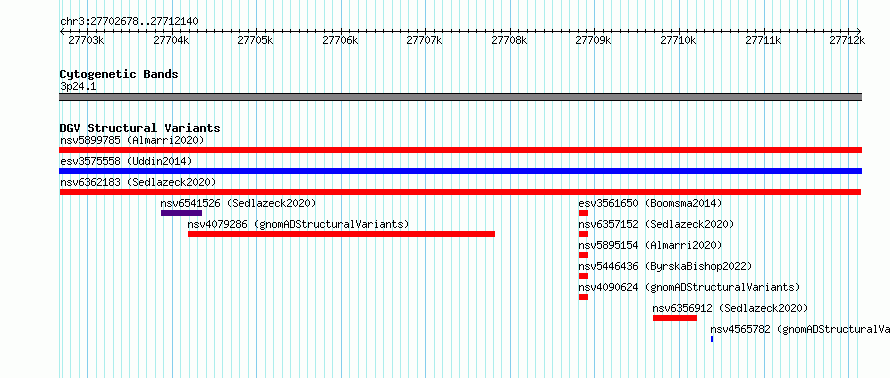Select the red bar below nsv6362183 (Sedlazeck2020)
The width and height of the screenshot is (890, 378).
pos(460,192)
